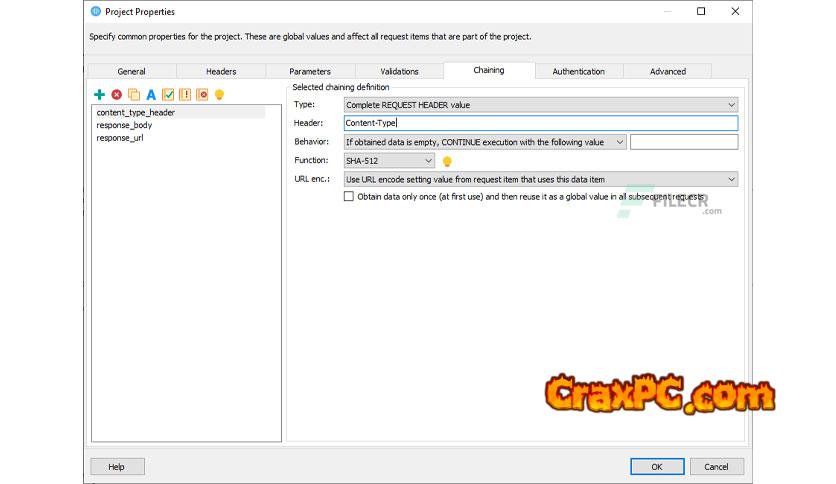Expand the Behavior dropdown for empty data
836x484 pixels.
click(485, 142)
